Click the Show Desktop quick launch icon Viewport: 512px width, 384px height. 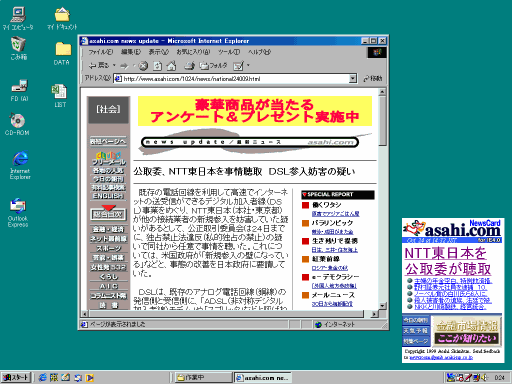pyautogui.click(x=65, y=378)
